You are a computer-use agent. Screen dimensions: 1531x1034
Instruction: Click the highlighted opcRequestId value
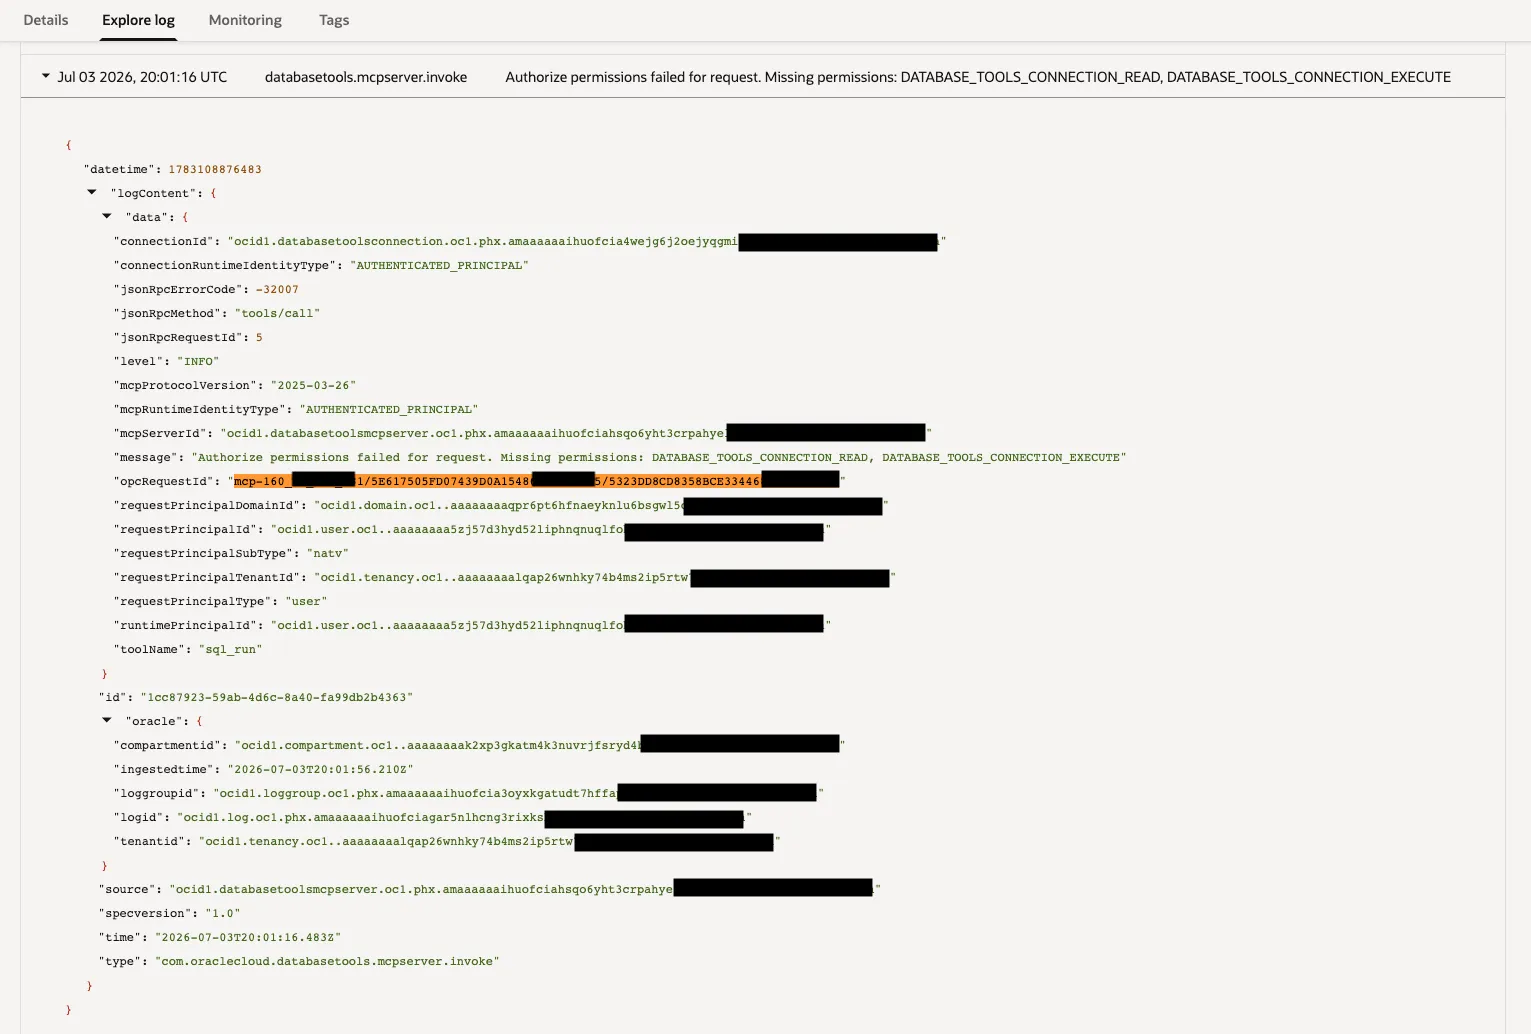[537, 481]
